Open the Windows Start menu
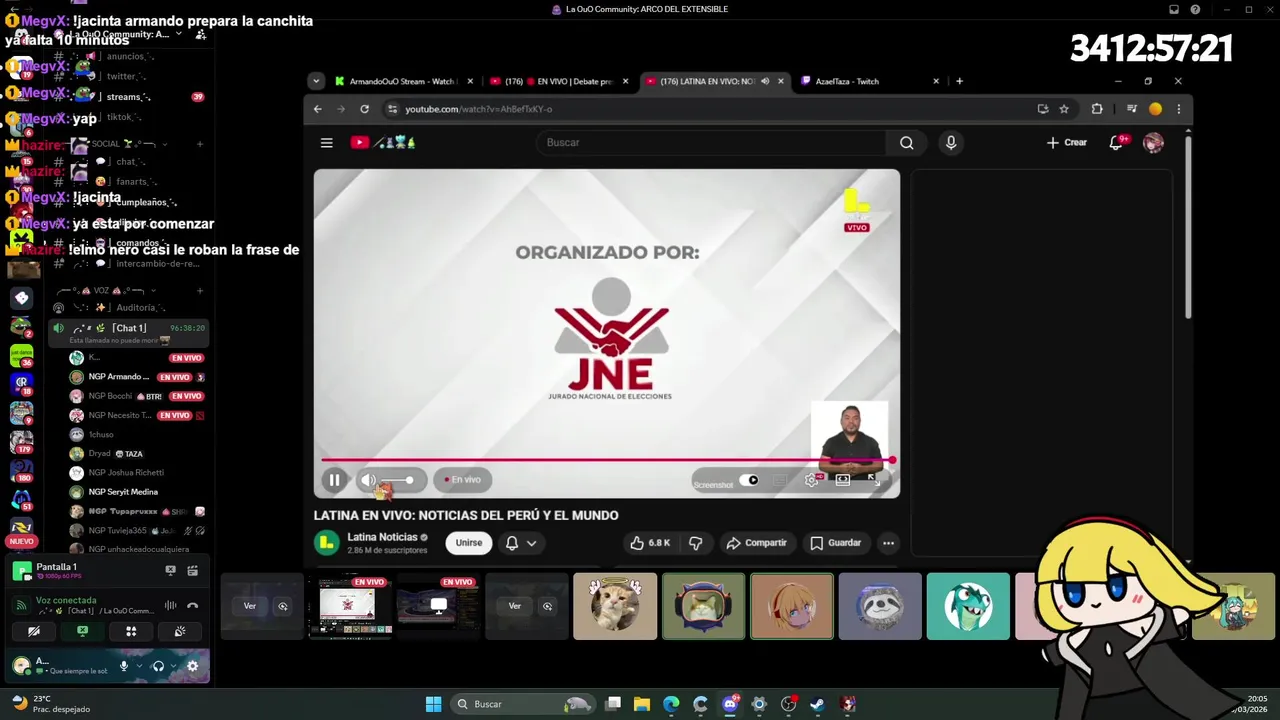The width and height of the screenshot is (1280, 720). click(x=433, y=704)
